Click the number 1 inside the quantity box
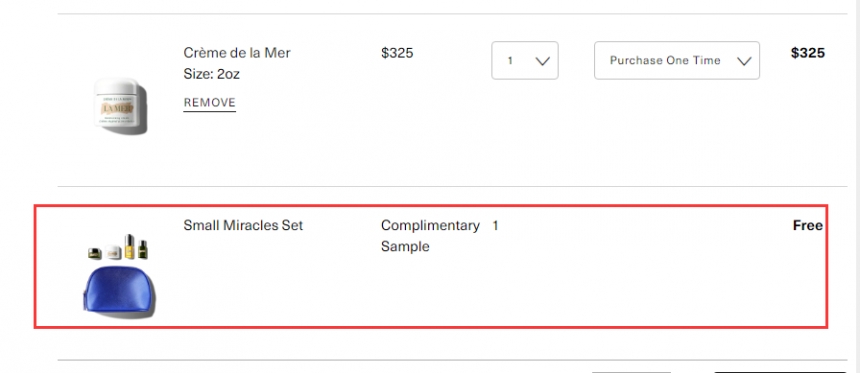 (510, 61)
